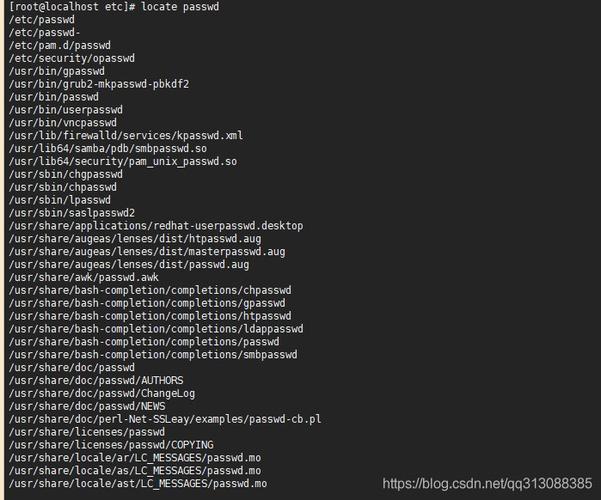
Task: Click the smbpasswd.so samba line
Action: coord(108,149)
